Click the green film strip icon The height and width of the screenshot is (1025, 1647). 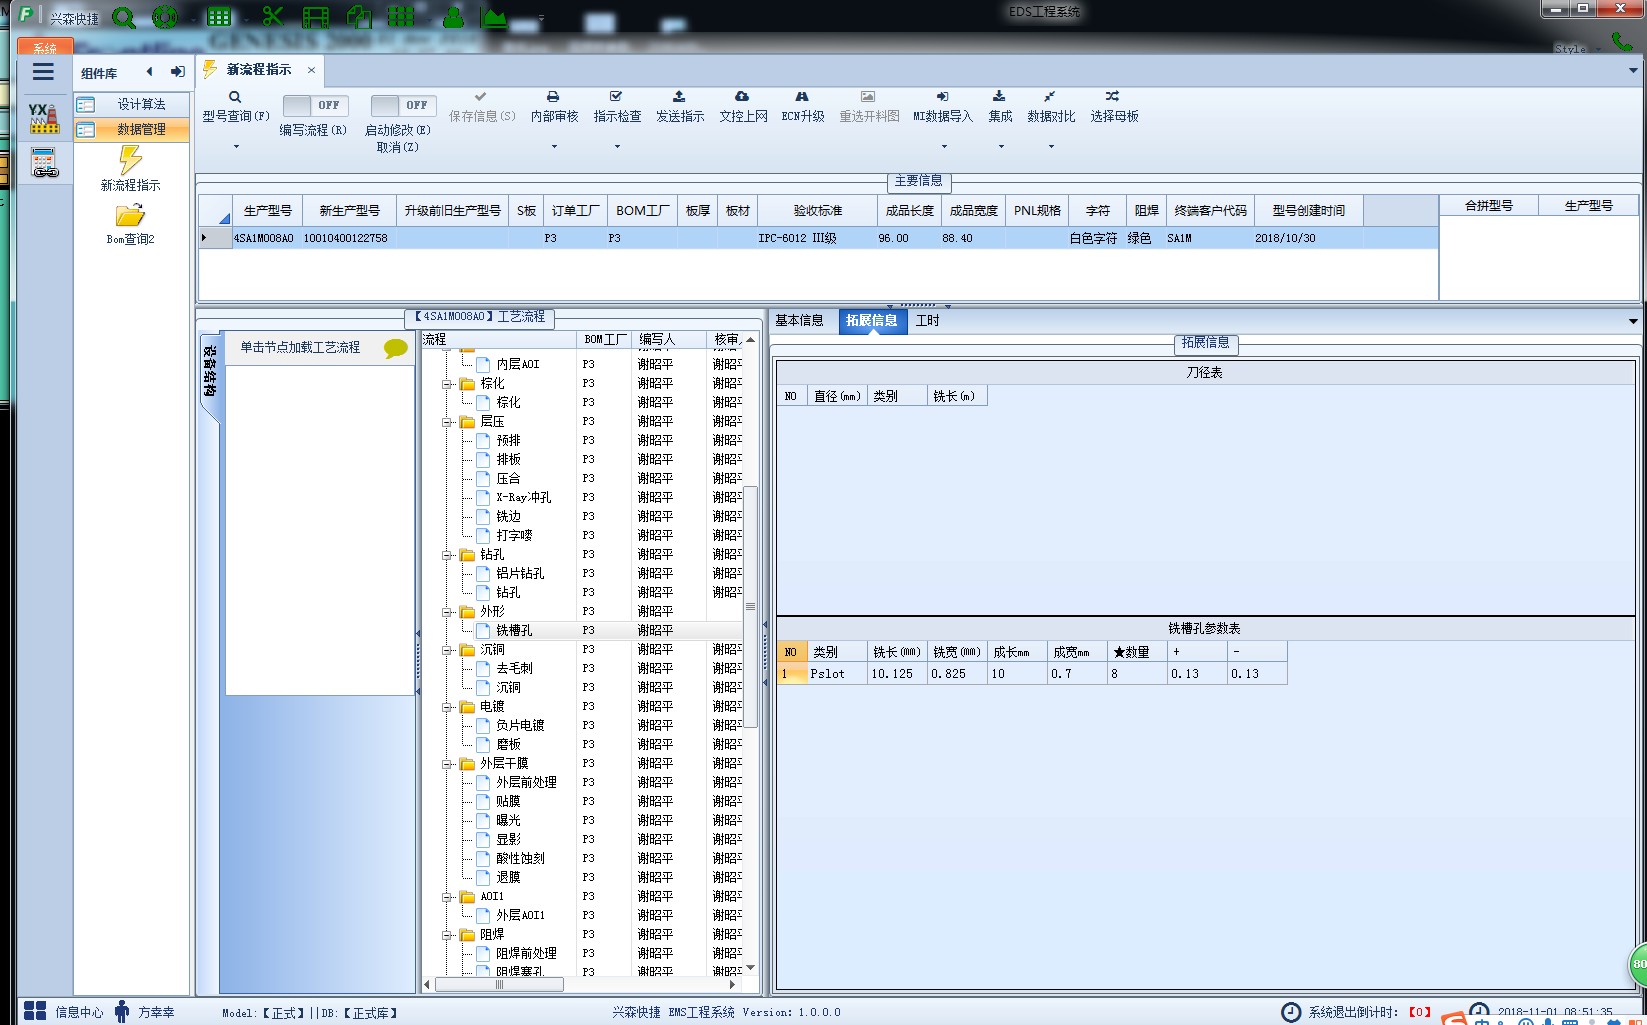(316, 17)
